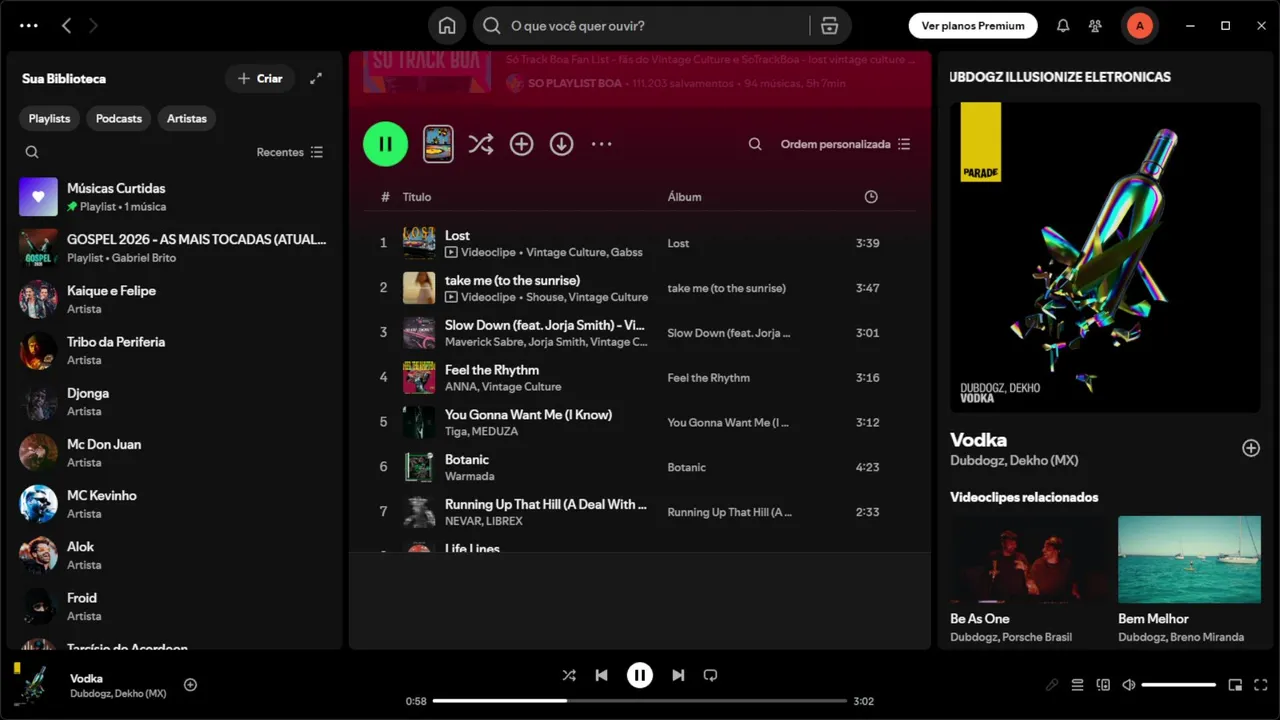Select track 'Feel the Rhythm'
This screenshot has width=1280, height=720.
(639, 377)
